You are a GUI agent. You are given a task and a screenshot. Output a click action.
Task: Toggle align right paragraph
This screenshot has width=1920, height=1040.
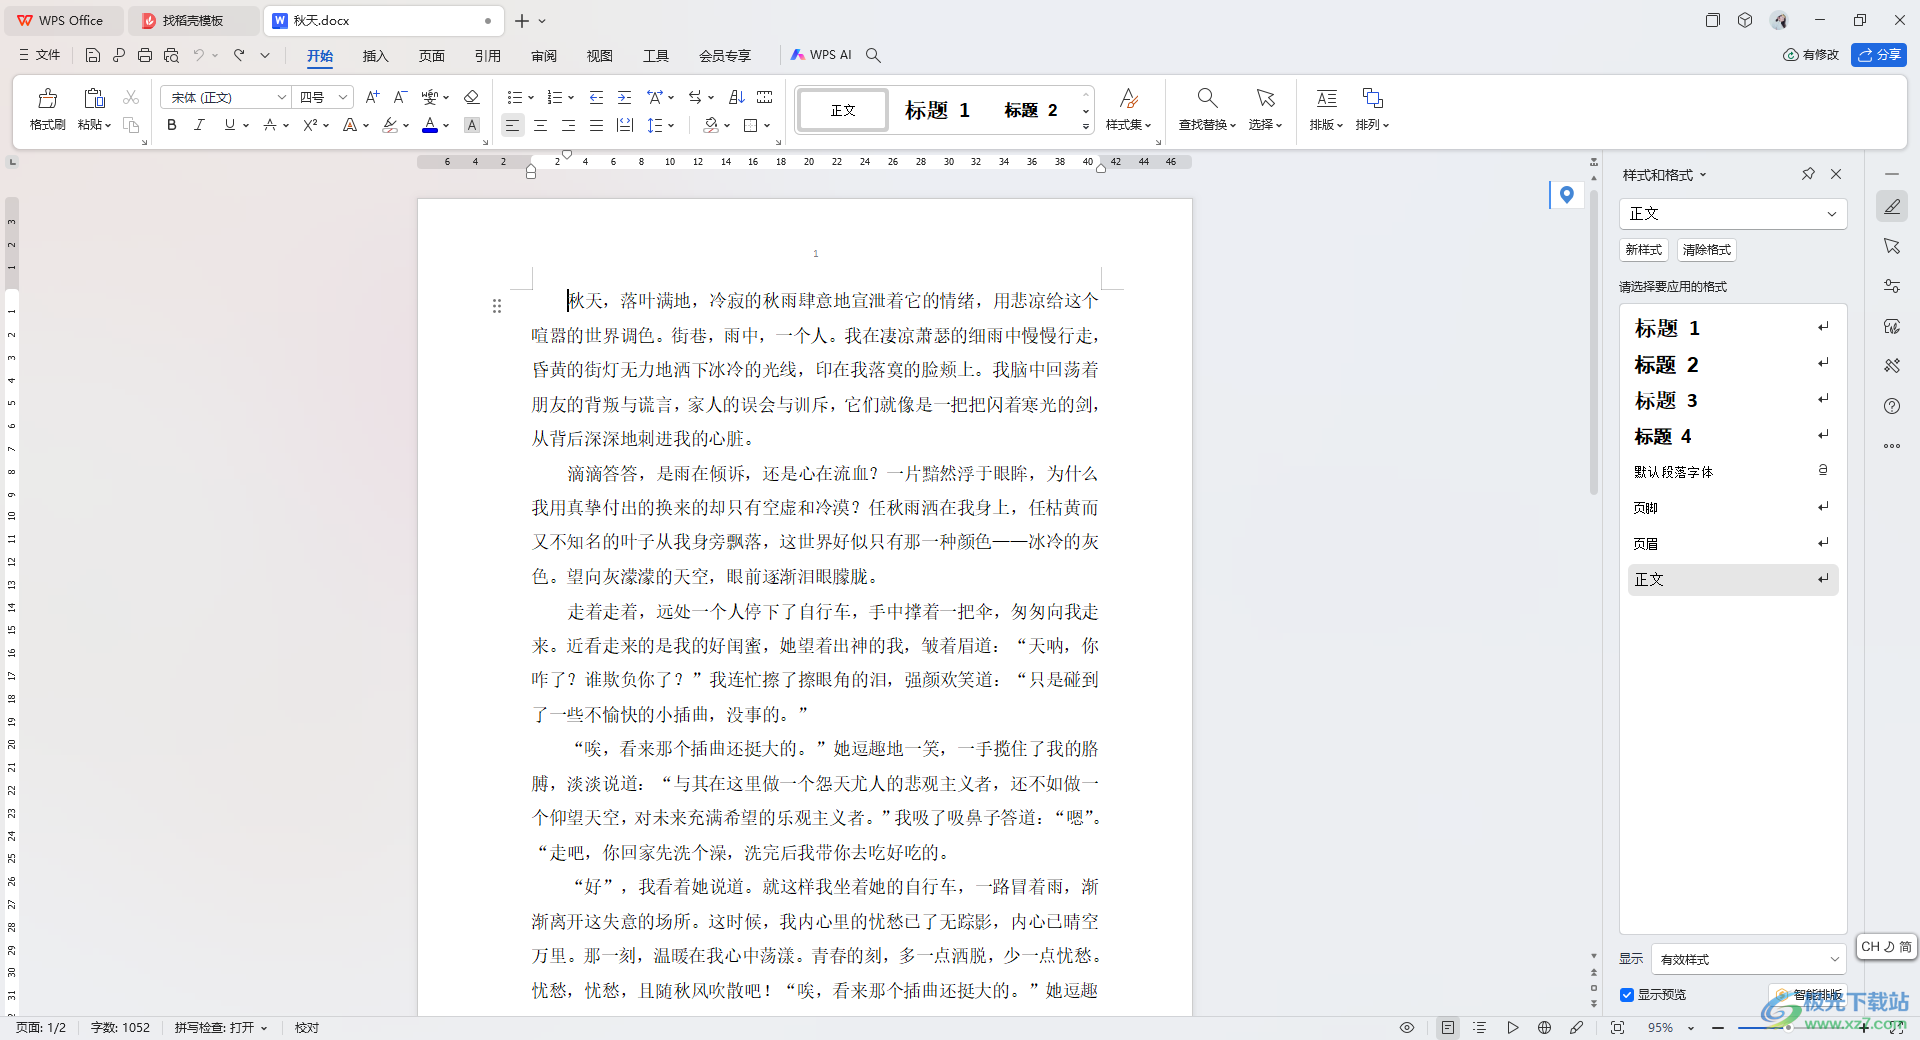[568, 125]
